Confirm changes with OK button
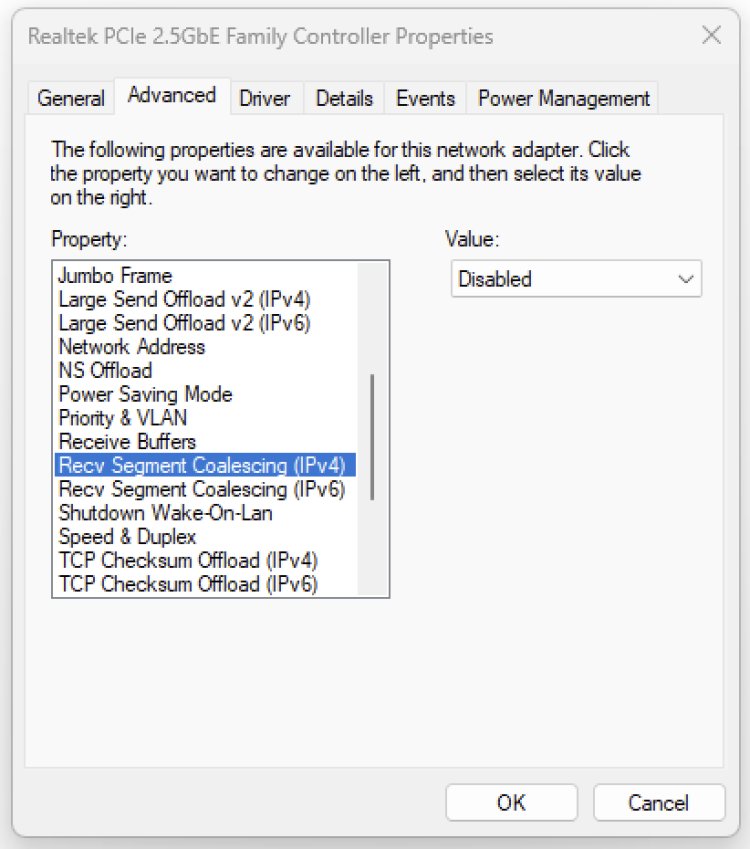The height and width of the screenshot is (849, 750). (x=511, y=802)
